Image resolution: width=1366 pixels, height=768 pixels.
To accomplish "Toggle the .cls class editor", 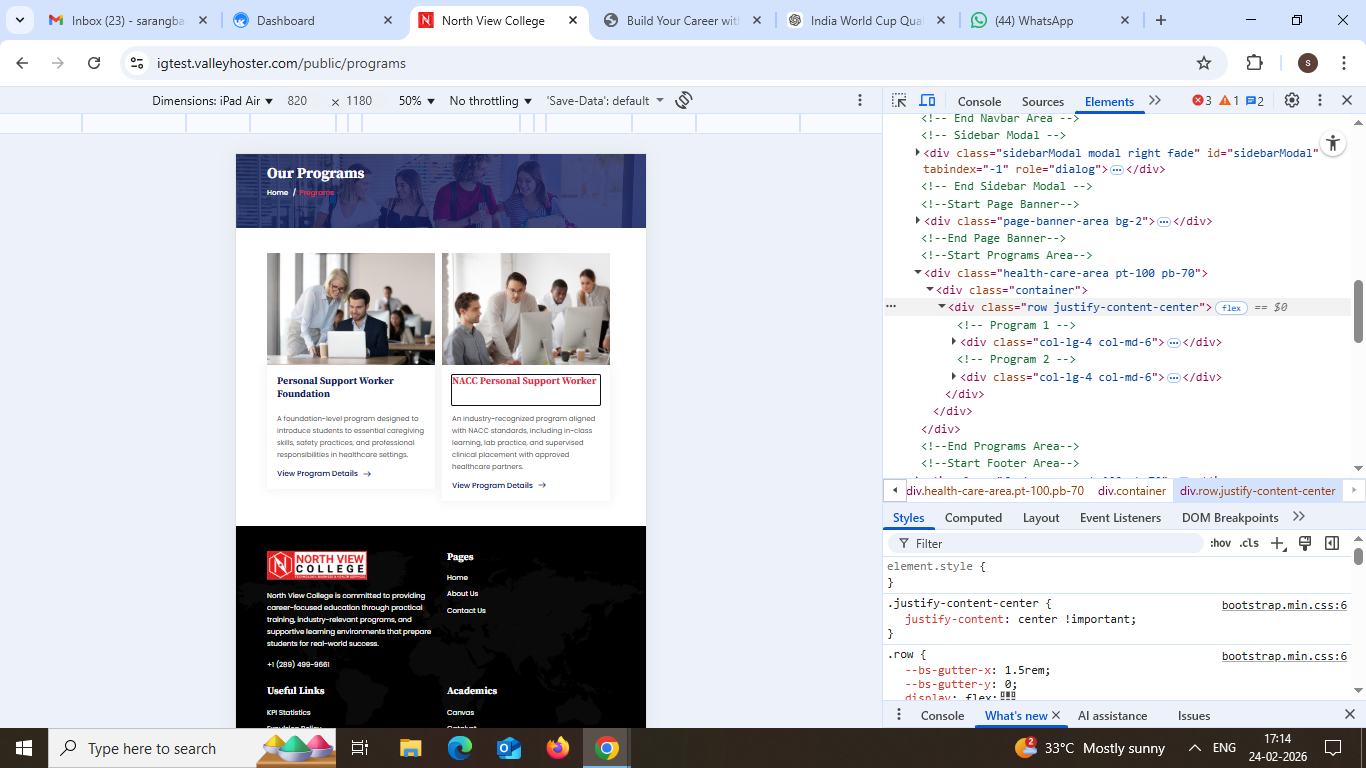I will click(1249, 543).
